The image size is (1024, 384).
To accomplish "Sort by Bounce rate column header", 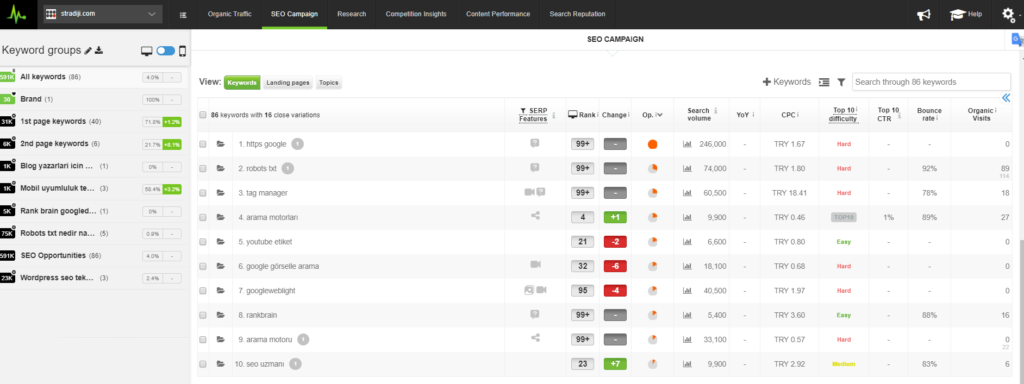I will coord(929,115).
